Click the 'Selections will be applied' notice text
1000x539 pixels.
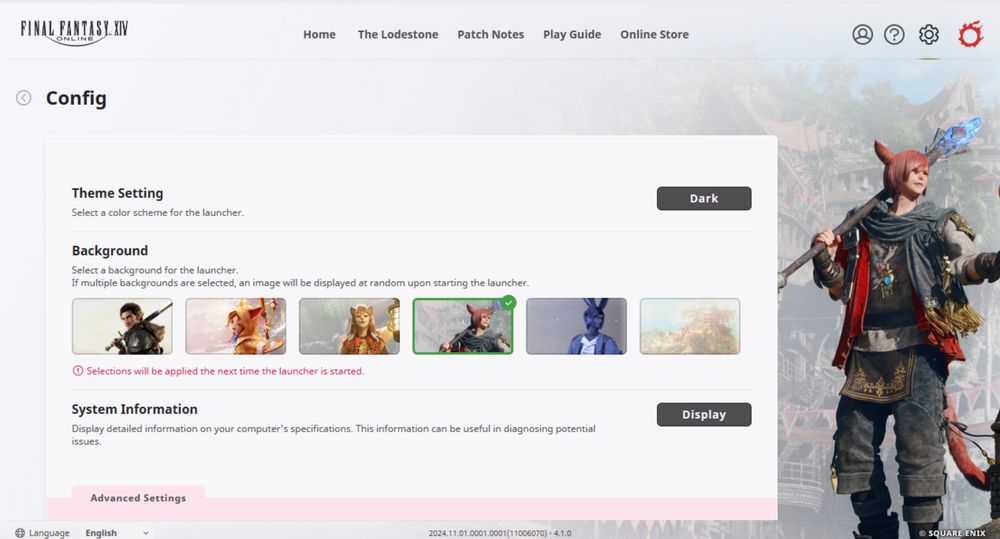coord(225,371)
